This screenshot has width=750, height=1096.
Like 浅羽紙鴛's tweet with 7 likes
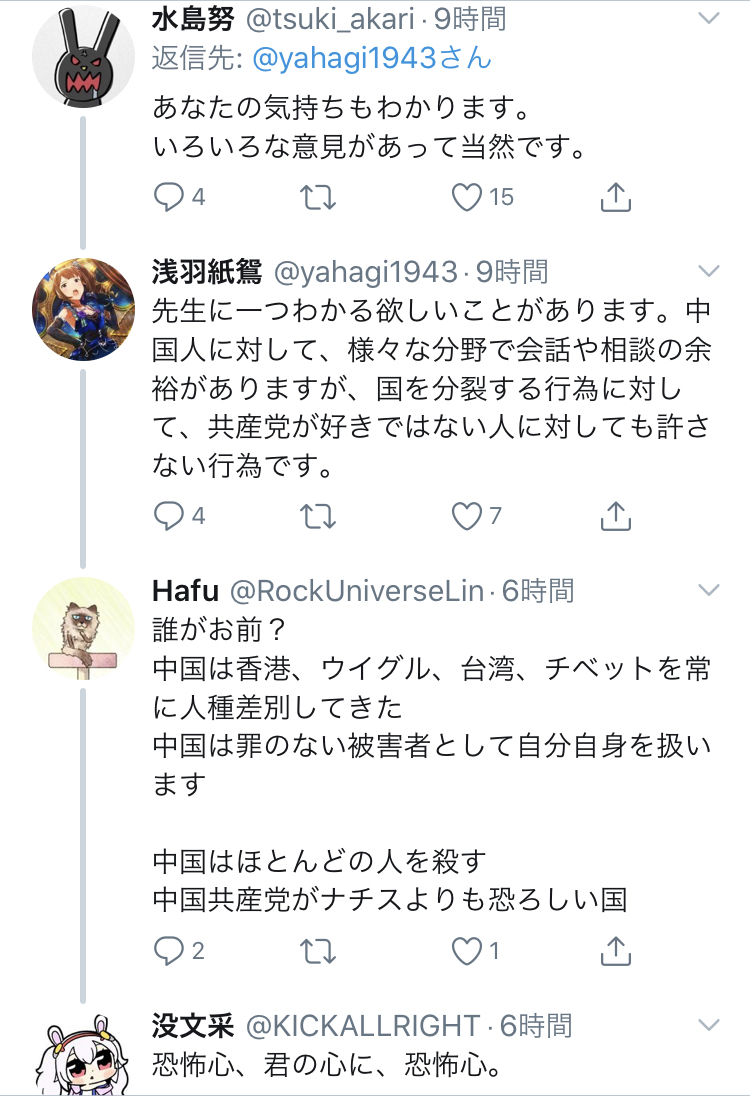(x=467, y=516)
